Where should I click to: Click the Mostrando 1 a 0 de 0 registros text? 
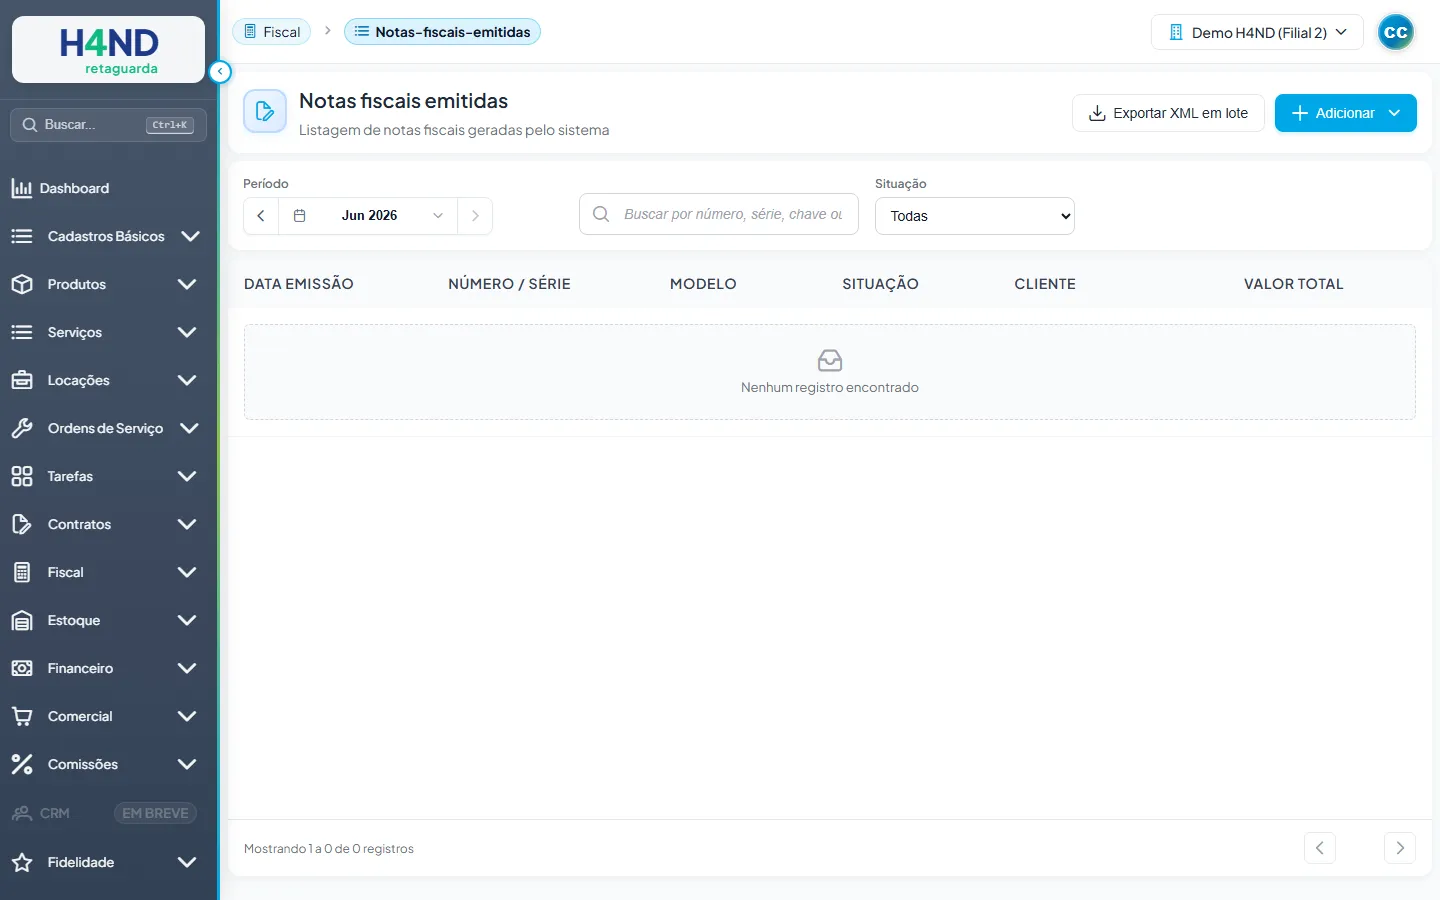coord(329,849)
